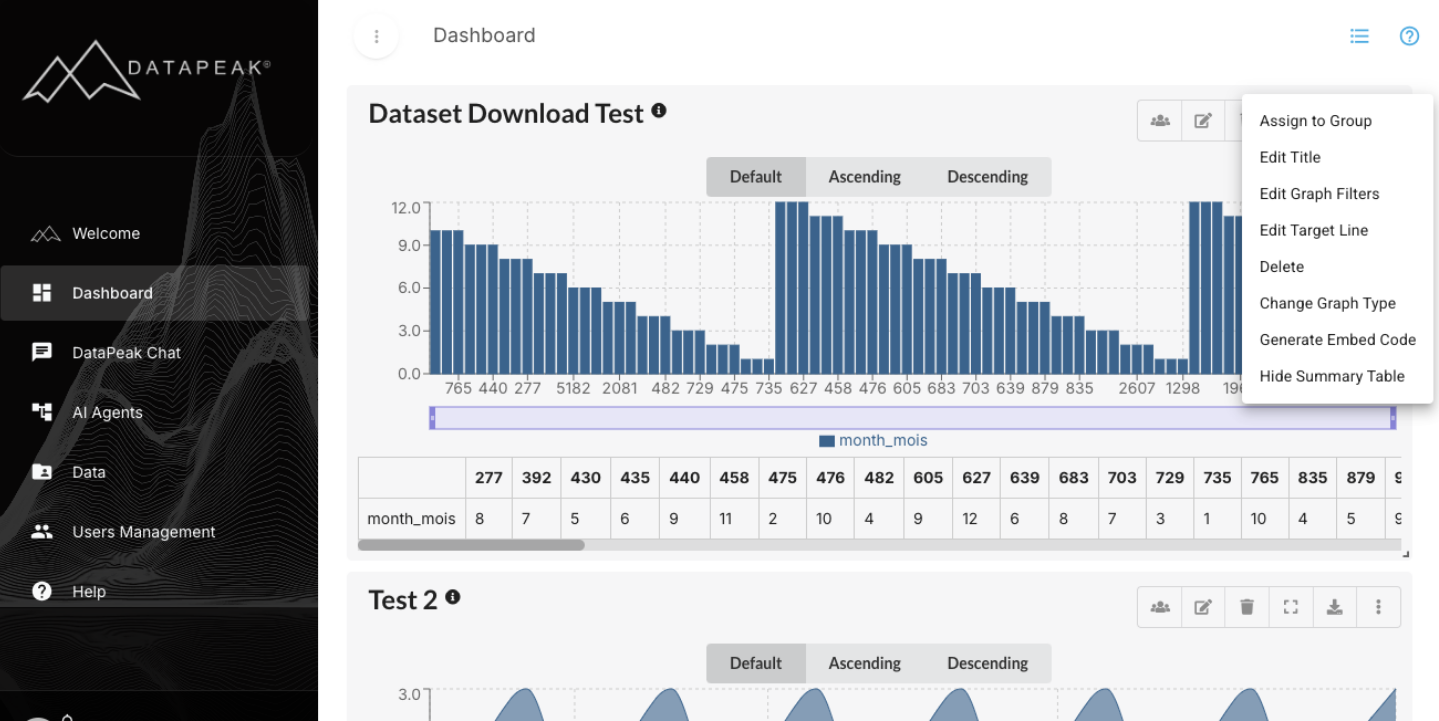Open the list view icon near the help icon
This screenshot has height=721, width=1439.
[1359, 35]
